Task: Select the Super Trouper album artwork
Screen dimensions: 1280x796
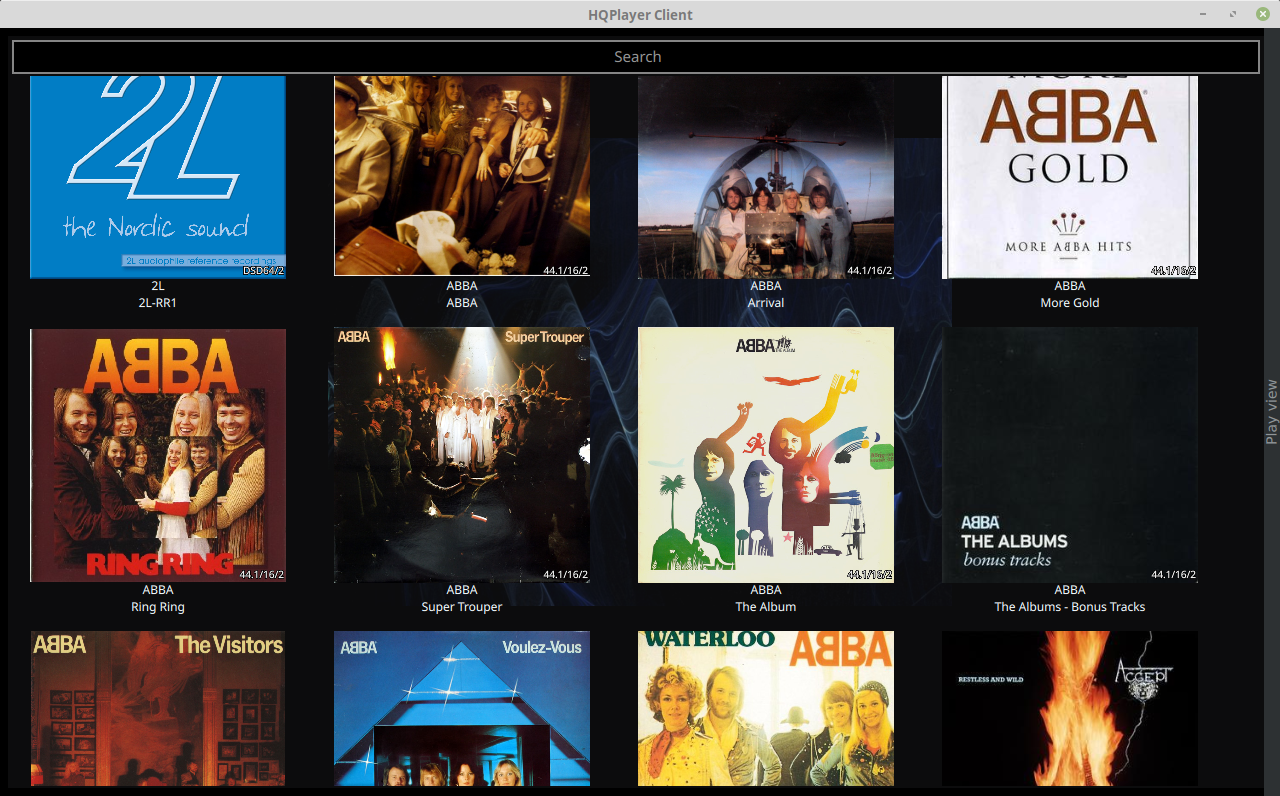Action: pos(462,455)
